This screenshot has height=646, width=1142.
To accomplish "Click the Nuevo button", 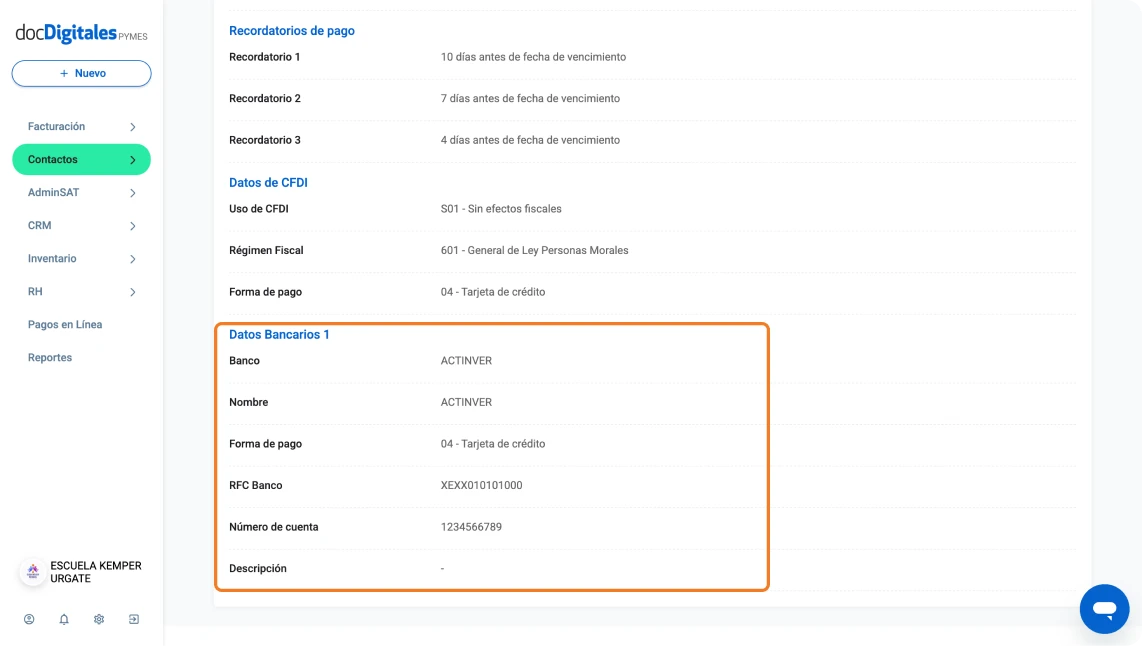I will click(x=82, y=74).
